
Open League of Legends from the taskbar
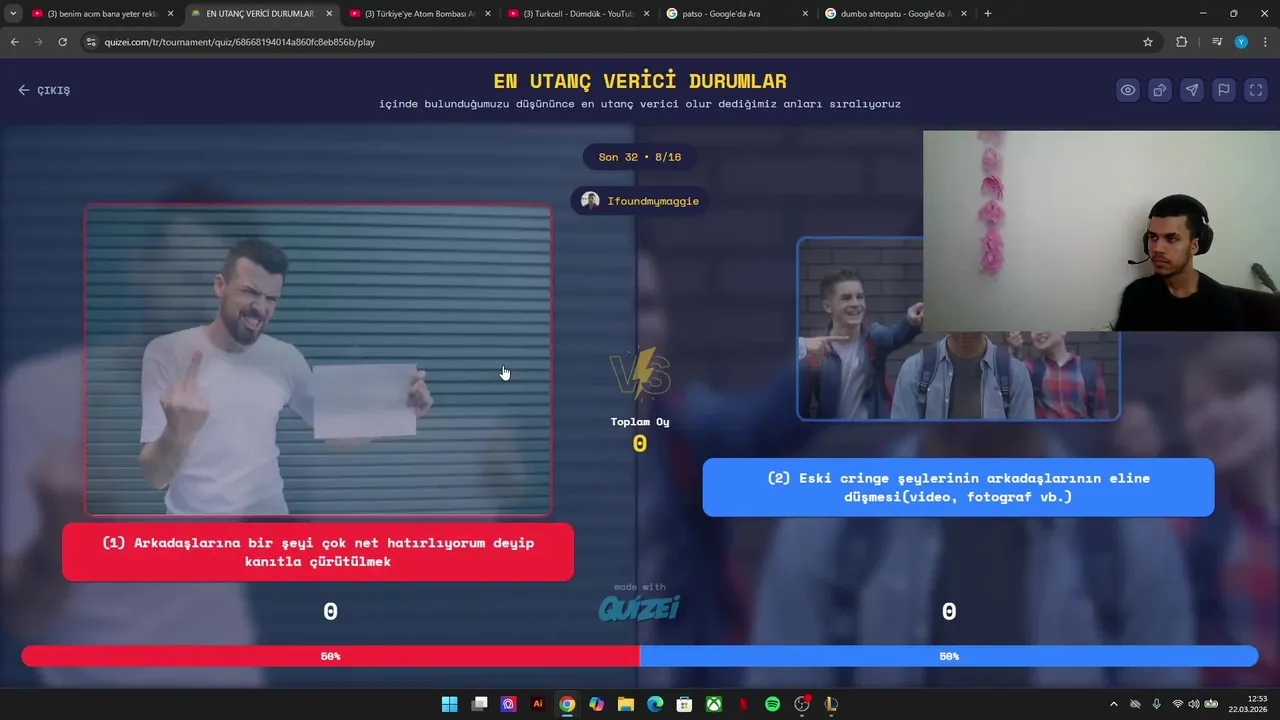point(831,704)
